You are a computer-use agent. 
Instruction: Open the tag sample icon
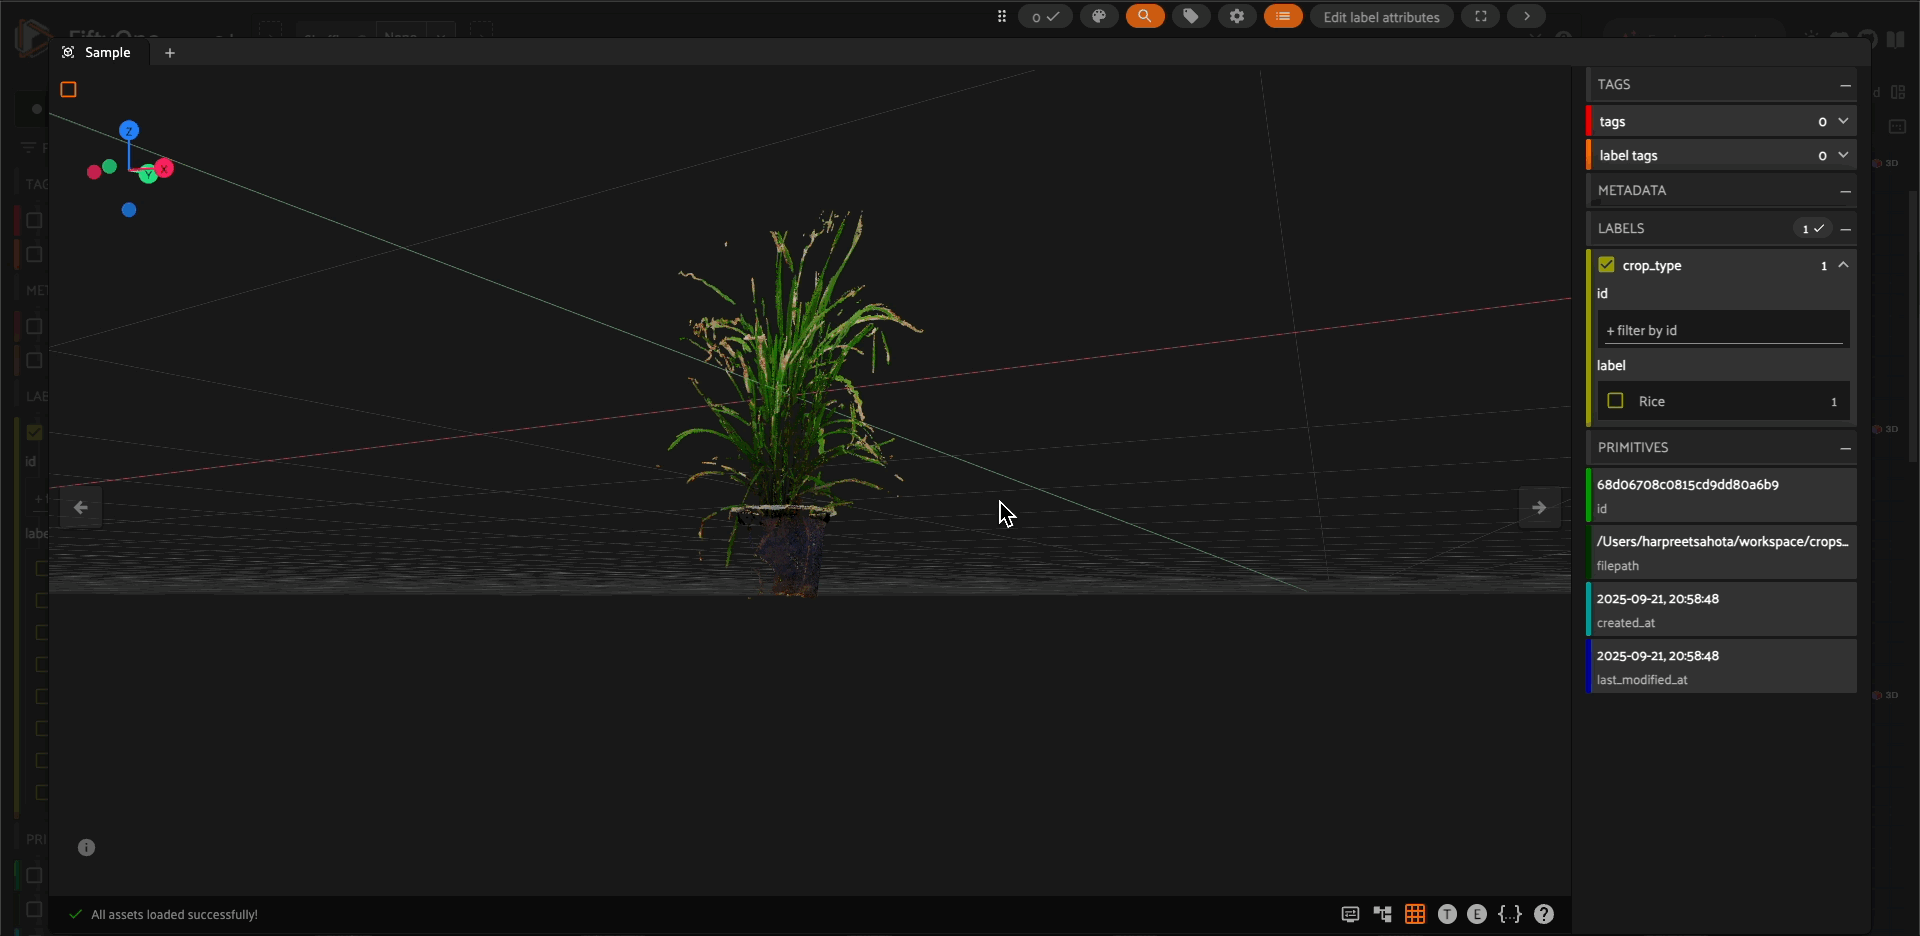(x=1190, y=16)
